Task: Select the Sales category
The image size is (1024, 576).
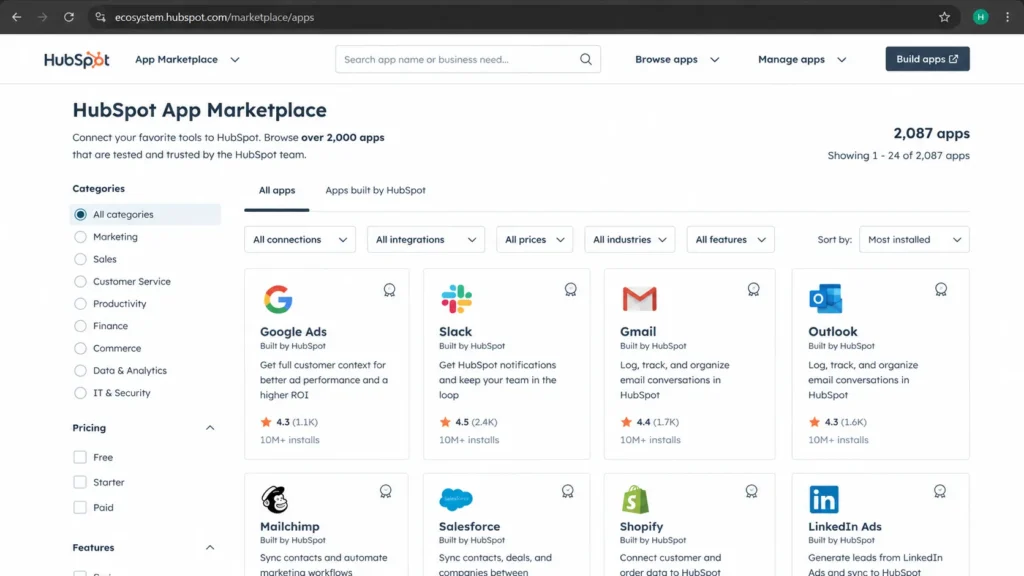Action: [x=80, y=259]
